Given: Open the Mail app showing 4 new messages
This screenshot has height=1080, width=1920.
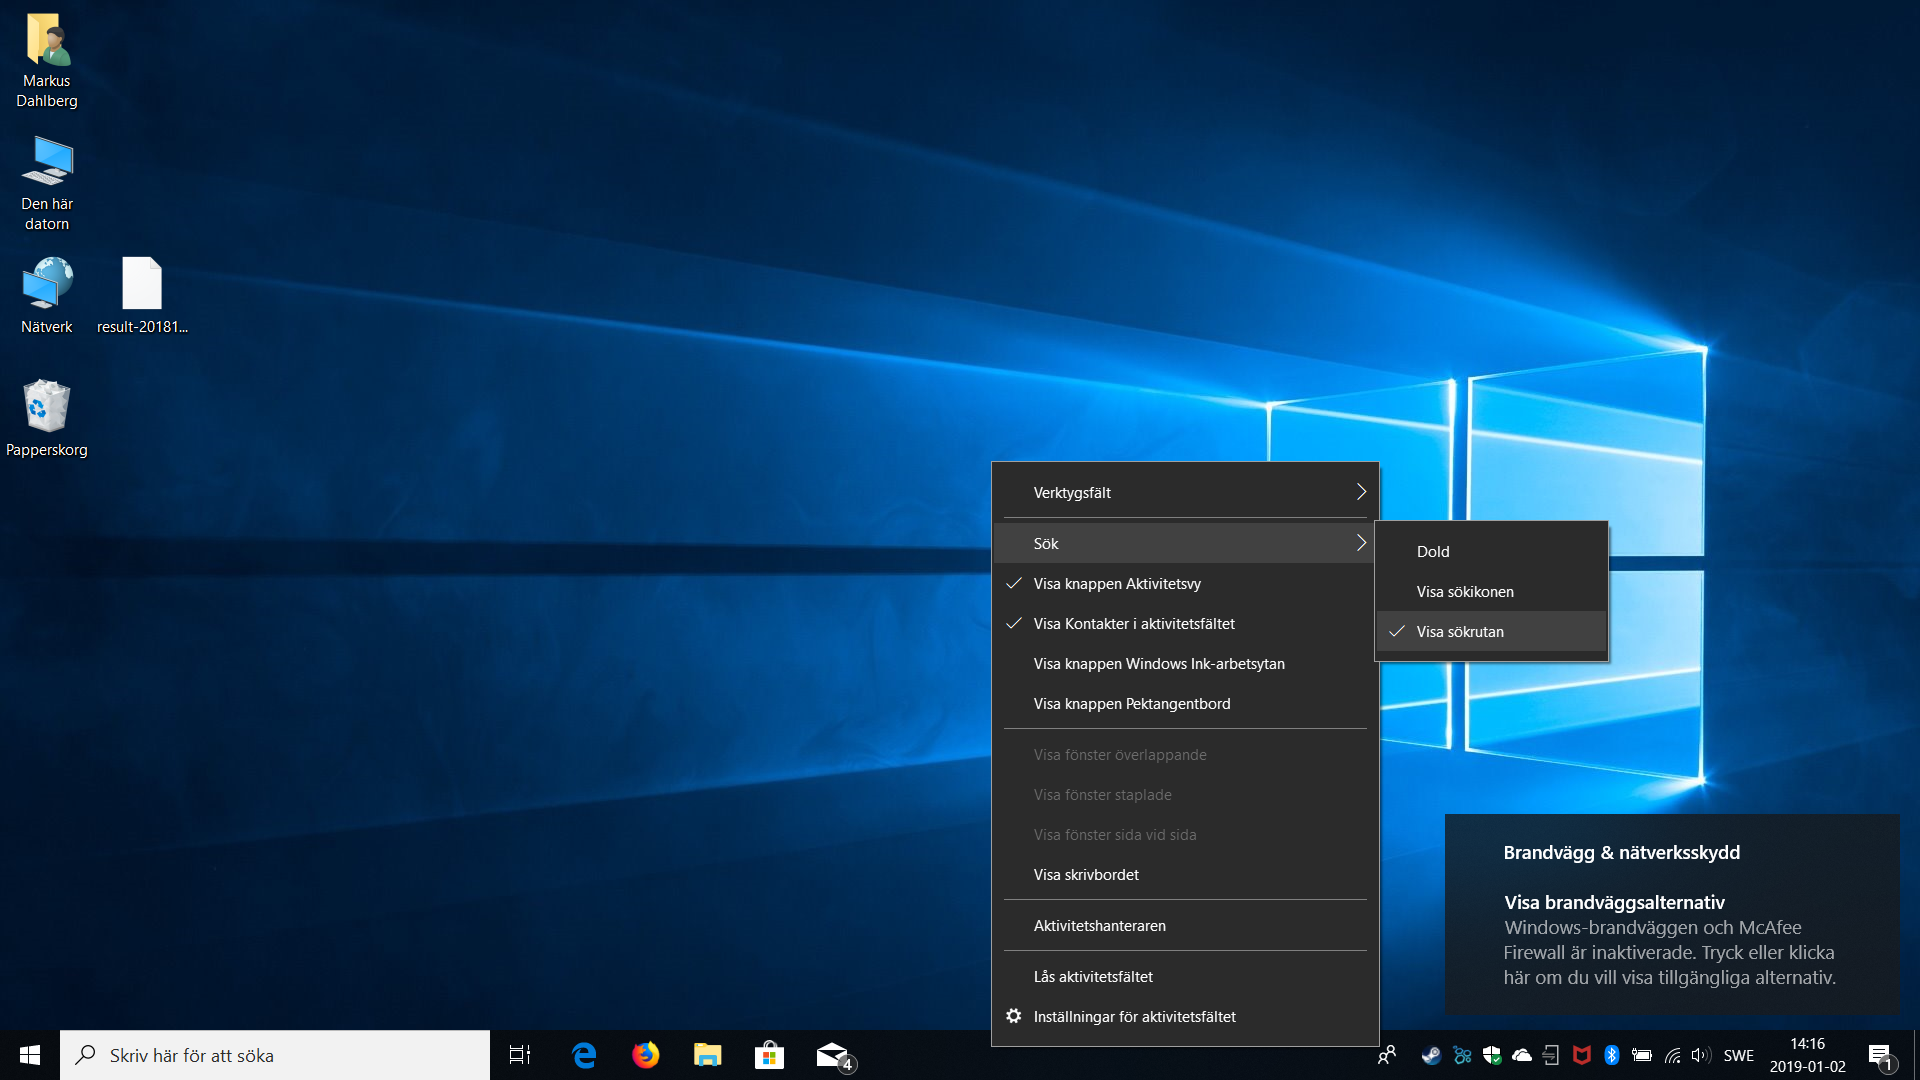Looking at the screenshot, I should pos(832,1054).
